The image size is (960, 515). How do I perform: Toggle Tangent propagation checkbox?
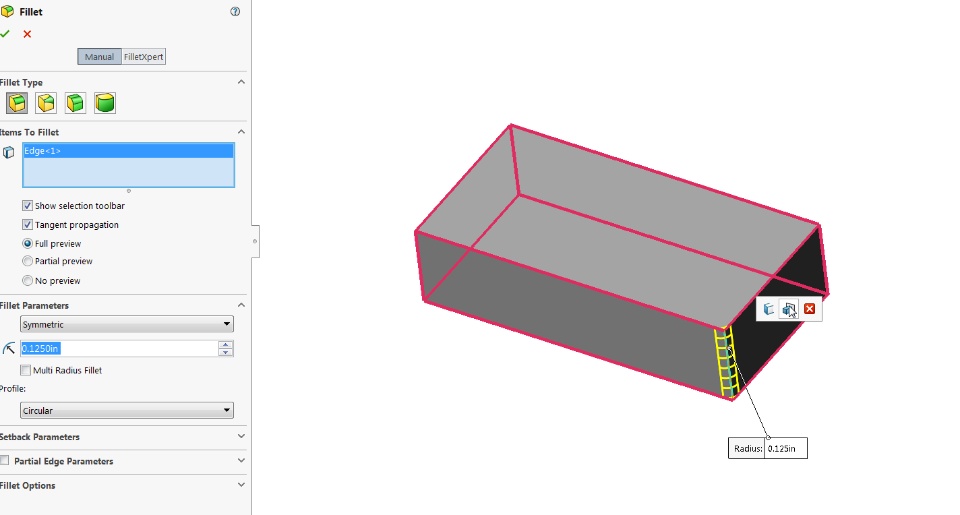[x=27, y=225]
